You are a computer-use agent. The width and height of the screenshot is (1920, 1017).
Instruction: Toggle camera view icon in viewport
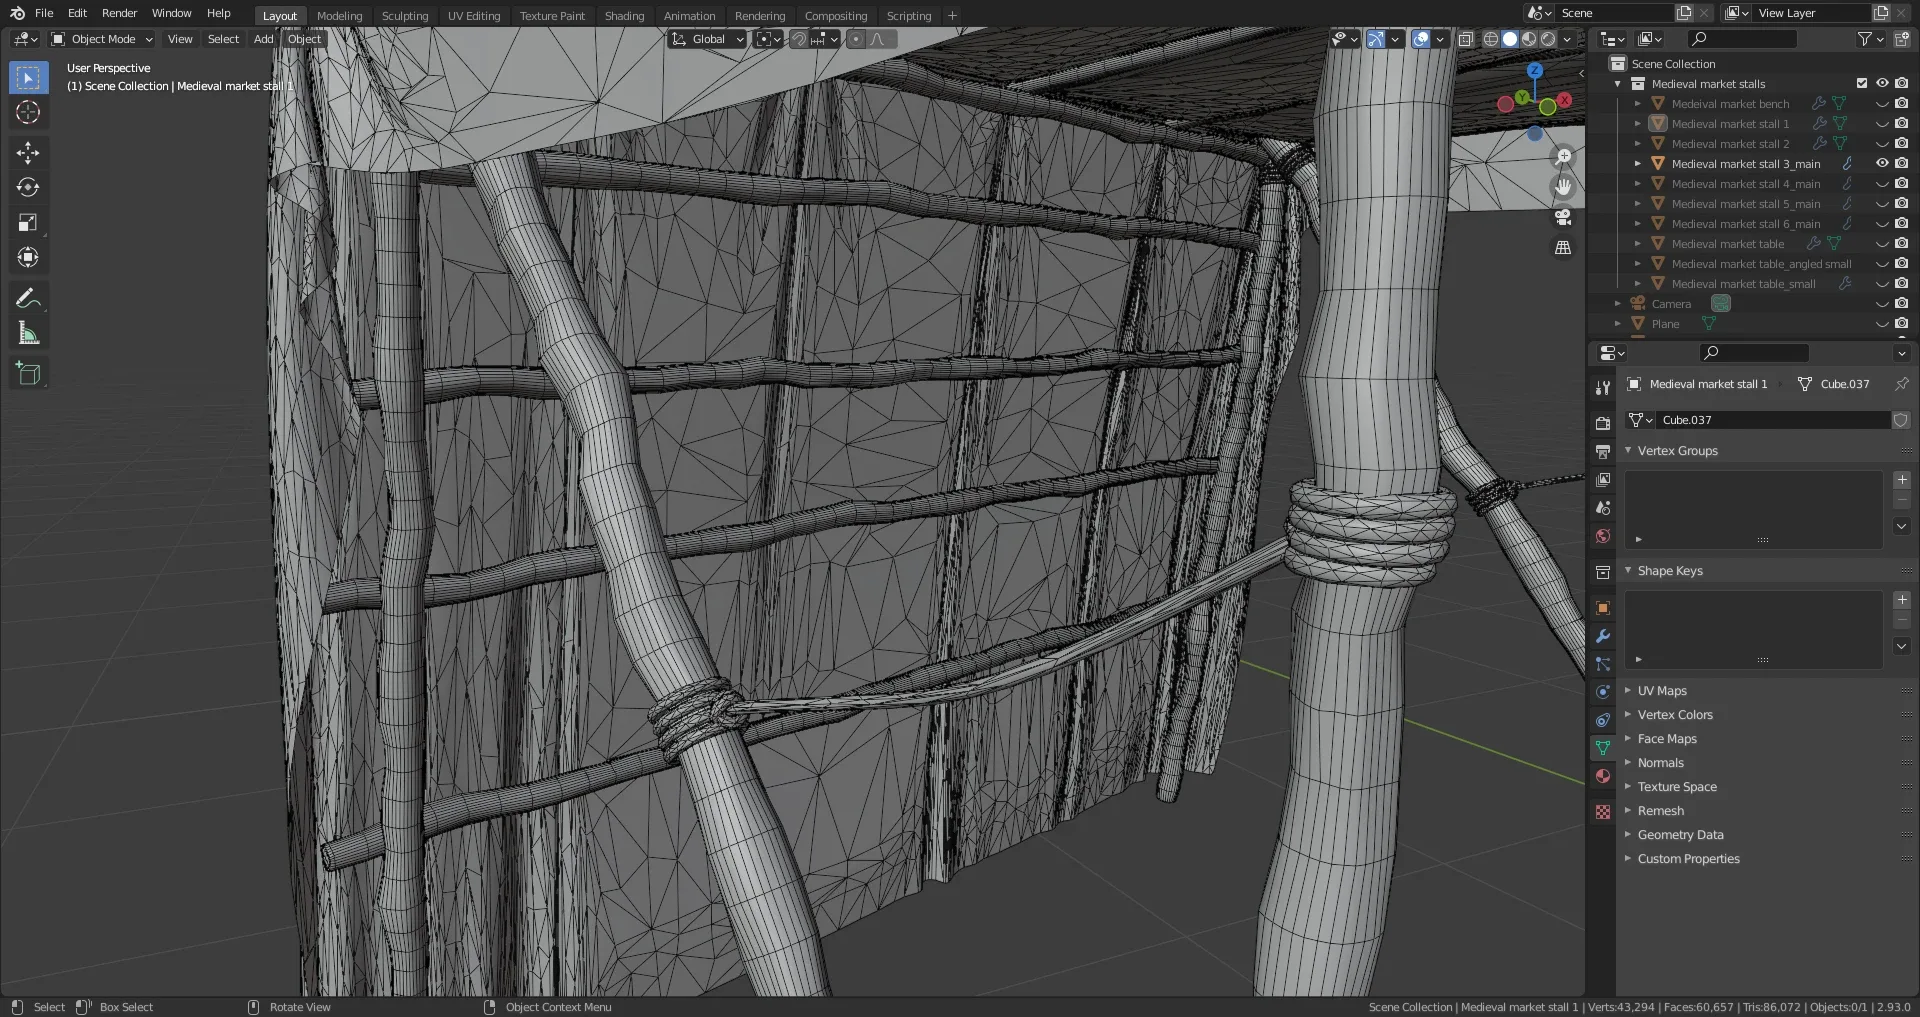1563,217
